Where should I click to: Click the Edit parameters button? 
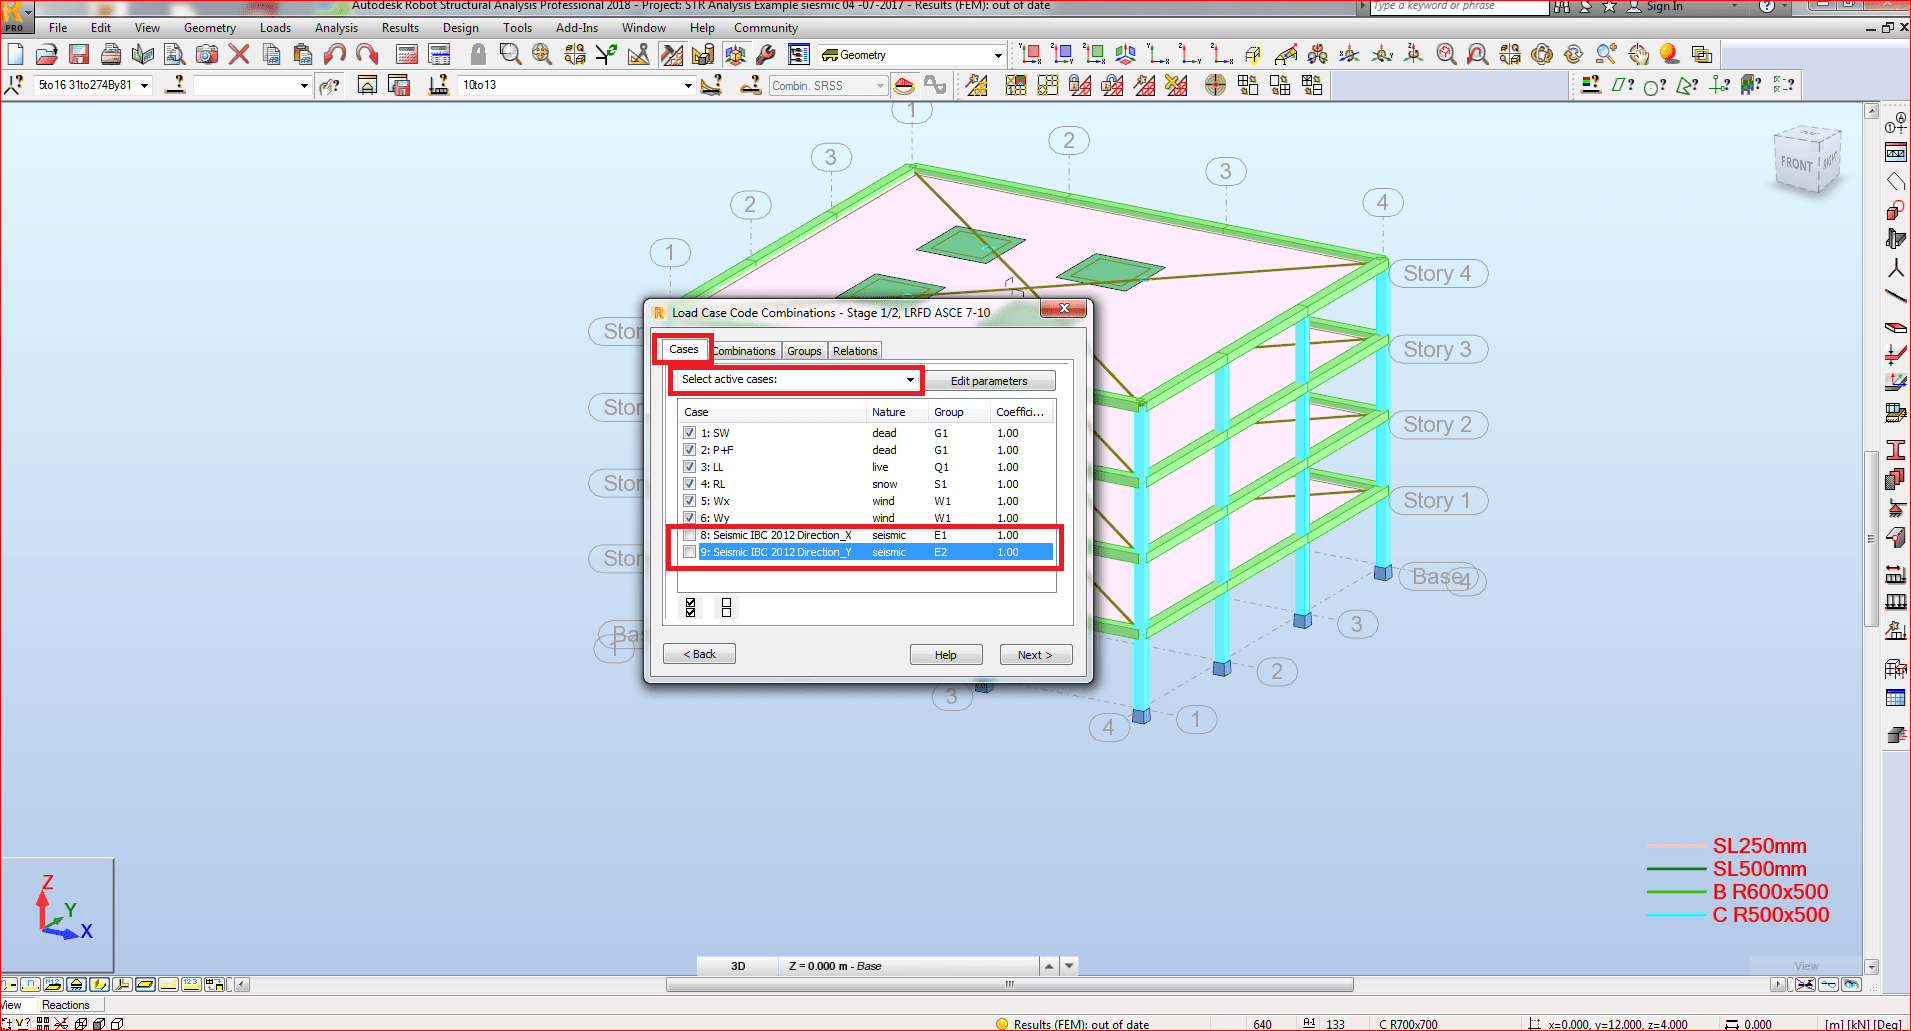point(989,381)
